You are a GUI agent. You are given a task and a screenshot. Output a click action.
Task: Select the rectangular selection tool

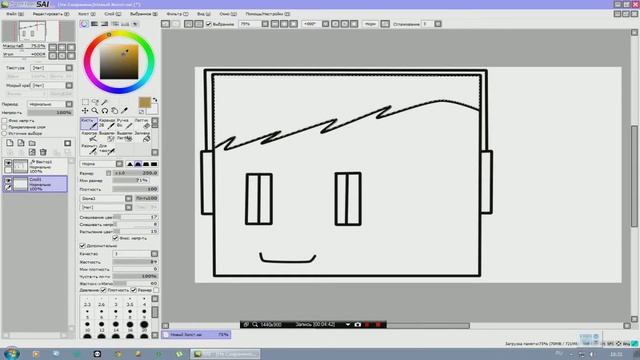point(85,102)
